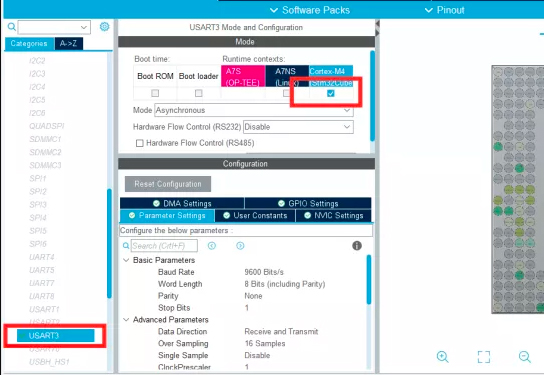Click the Parity value None

(x=253, y=296)
